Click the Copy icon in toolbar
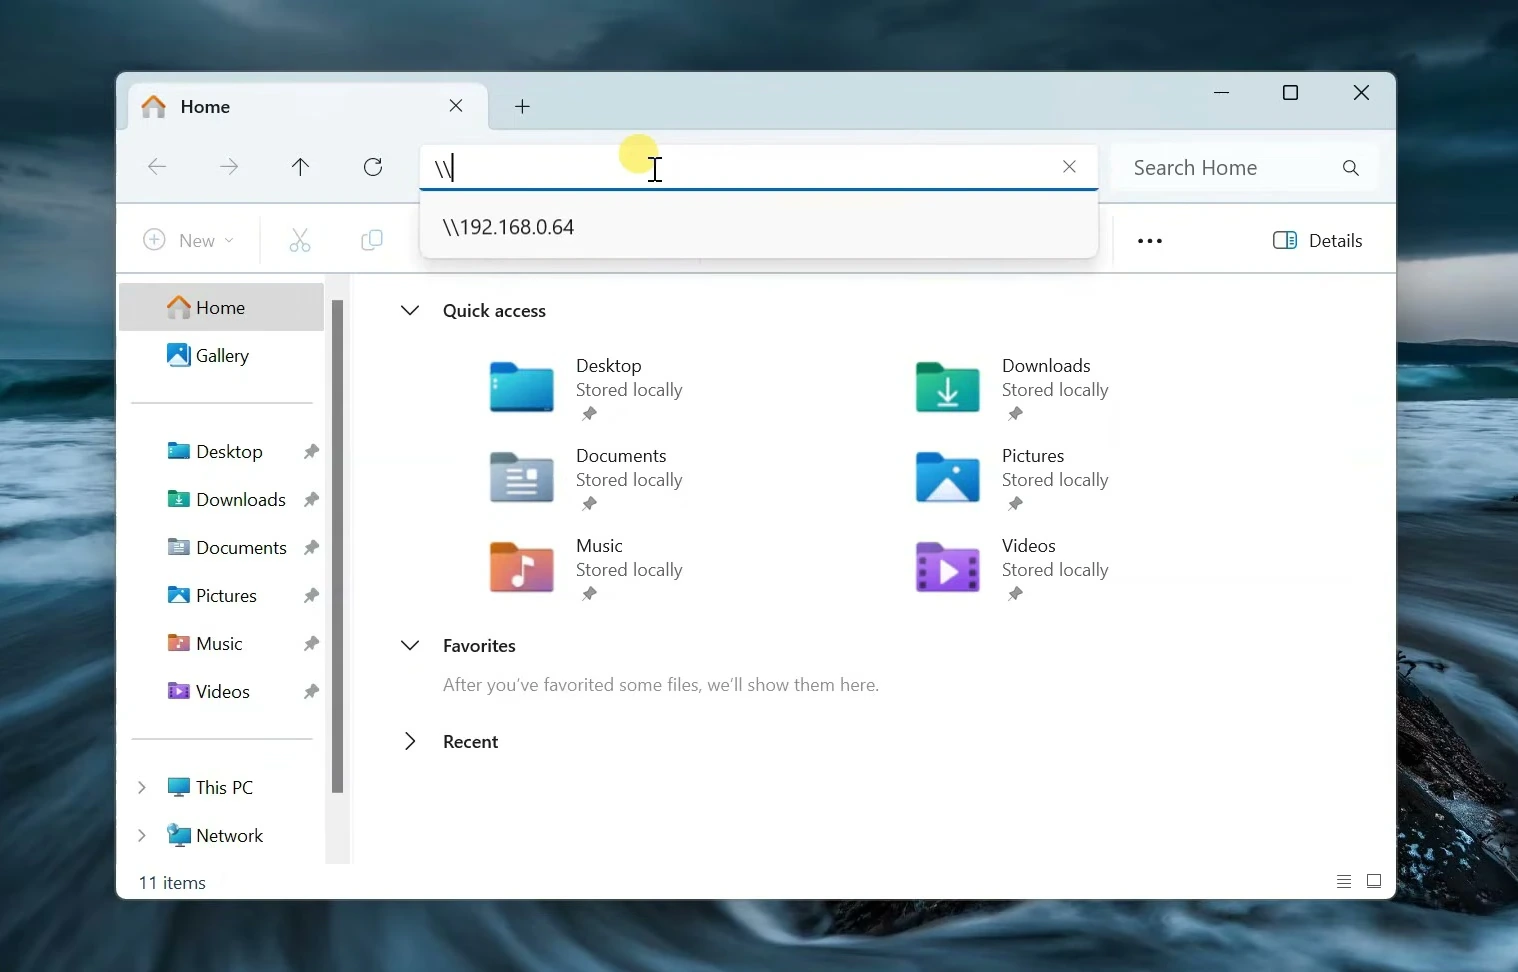The image size is (1518, 972). 372,240
